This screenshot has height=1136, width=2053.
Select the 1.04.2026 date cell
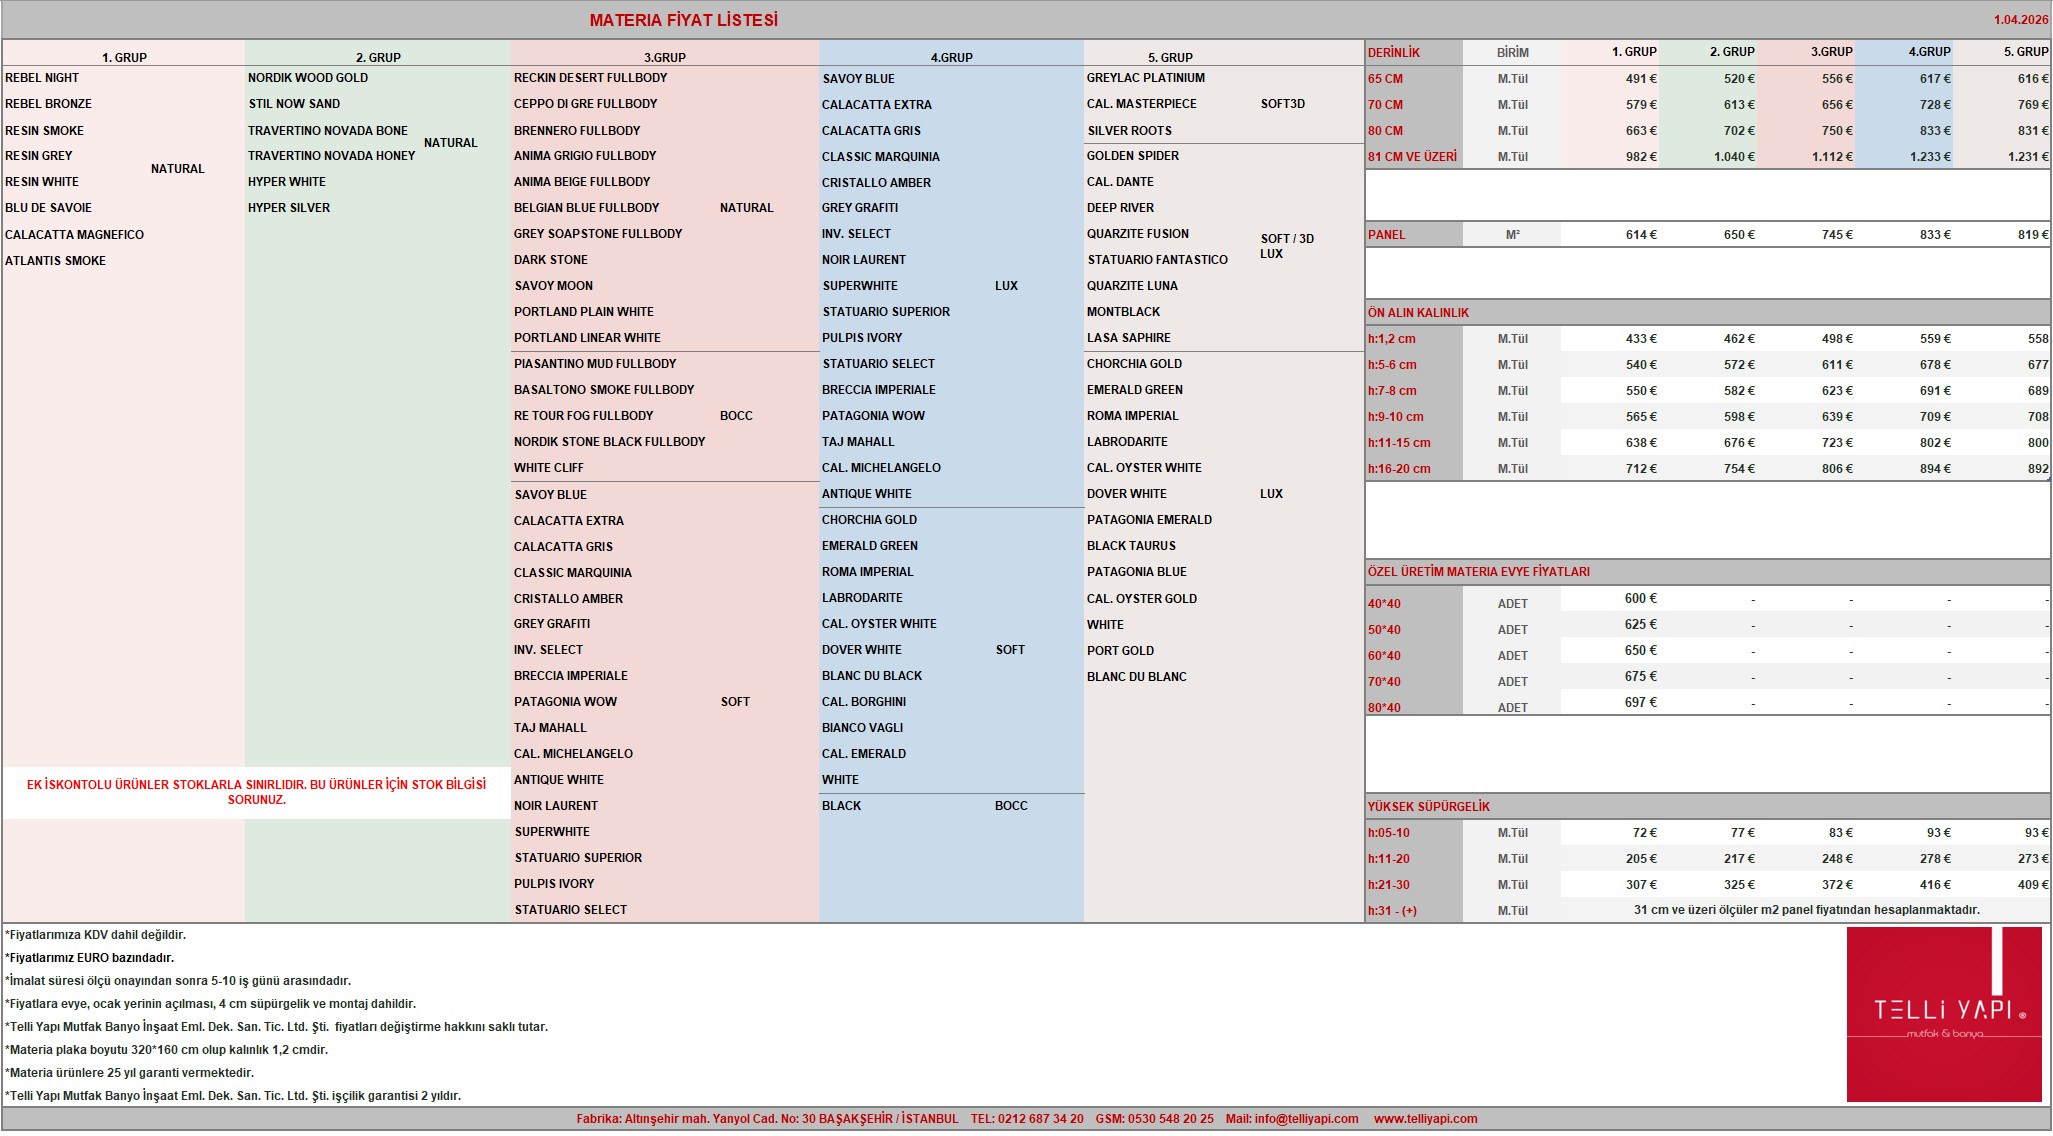tap(2021, 20)
